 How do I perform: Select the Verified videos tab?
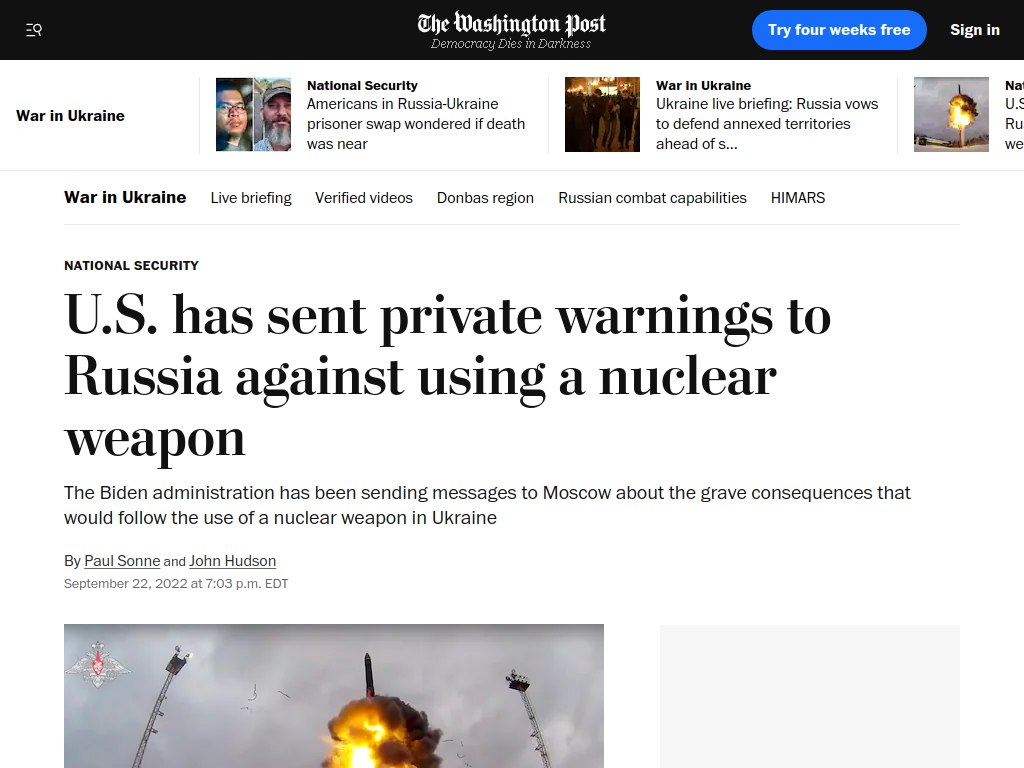coord(364,198)
